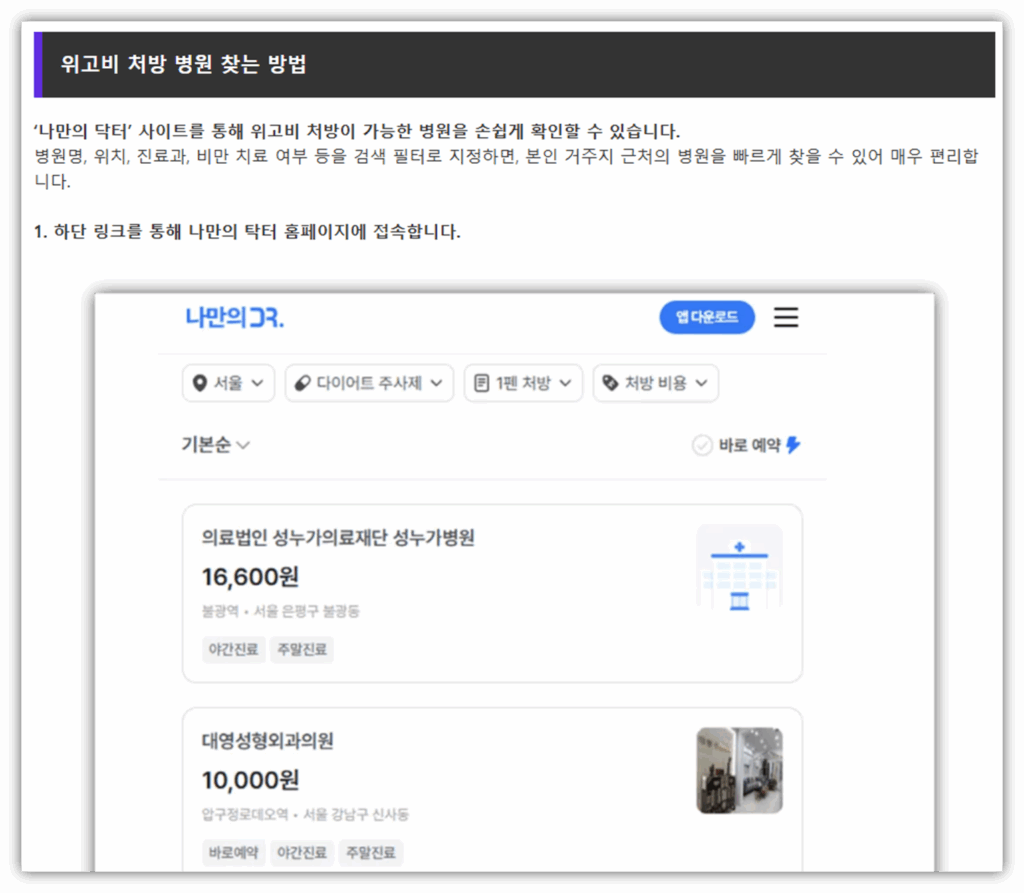
Task: Click the 바로예약 tag on the 대영성형외과의원 card
Action: pyautogui.click(x=234, y=852)
